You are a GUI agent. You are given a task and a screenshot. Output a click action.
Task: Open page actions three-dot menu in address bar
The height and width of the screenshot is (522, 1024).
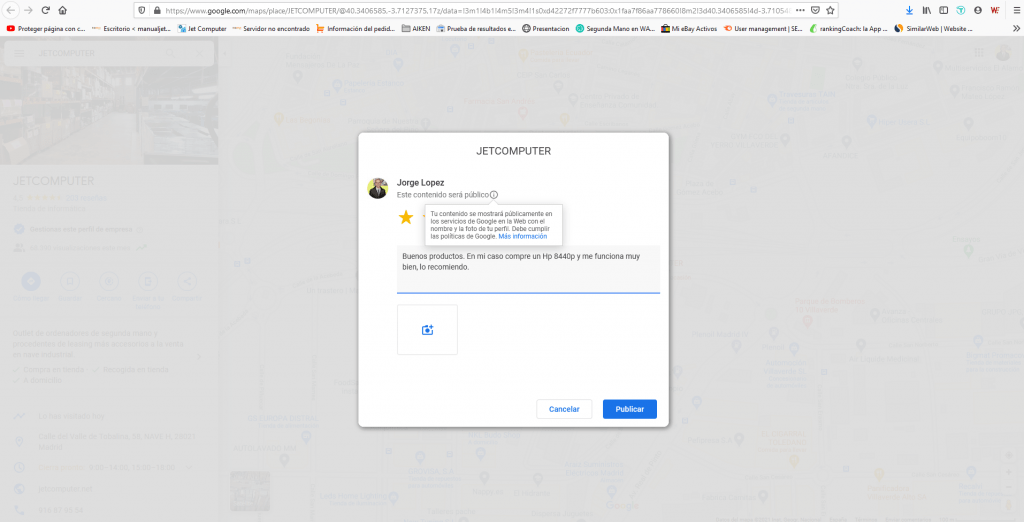(800, 10)
